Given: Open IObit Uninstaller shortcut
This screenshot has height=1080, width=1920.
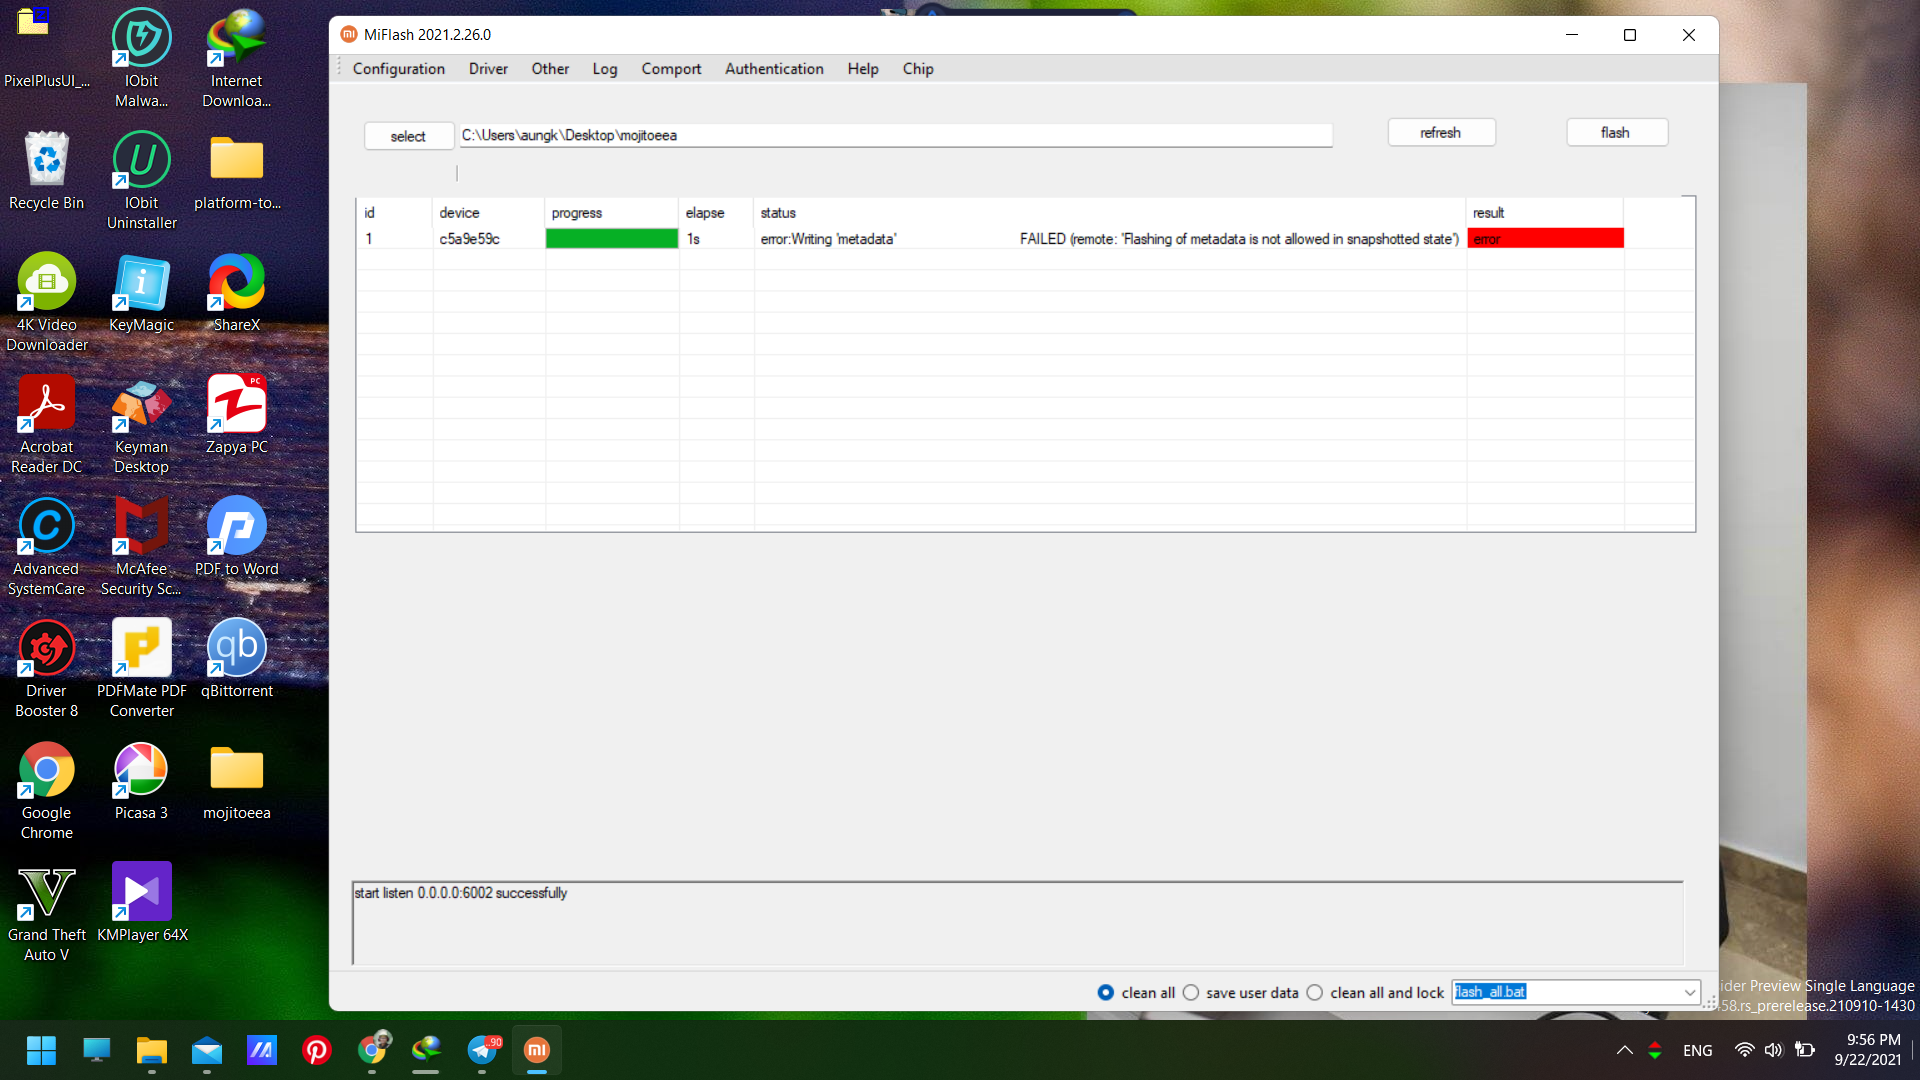Looking at the screenshot, I should tap(141, 180).
